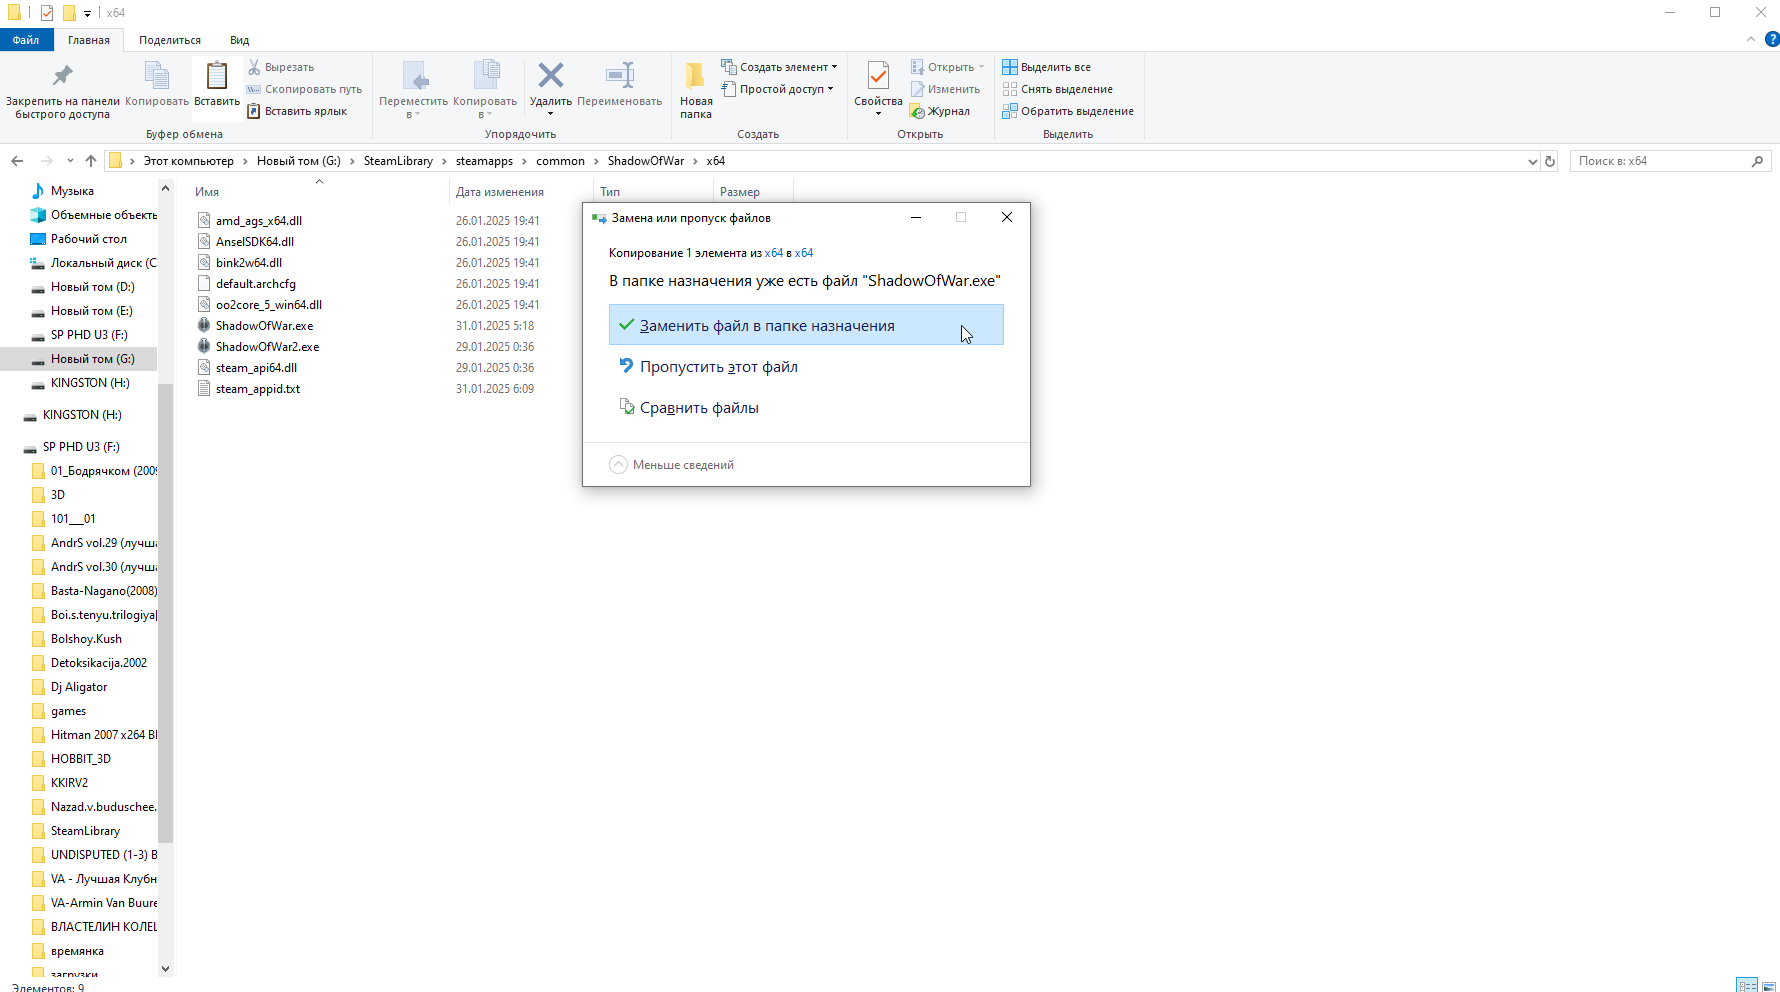Open Music (Музыка) in navigation pane
The height and width of the screenshot is (992, 1780).
pos(72,191)
